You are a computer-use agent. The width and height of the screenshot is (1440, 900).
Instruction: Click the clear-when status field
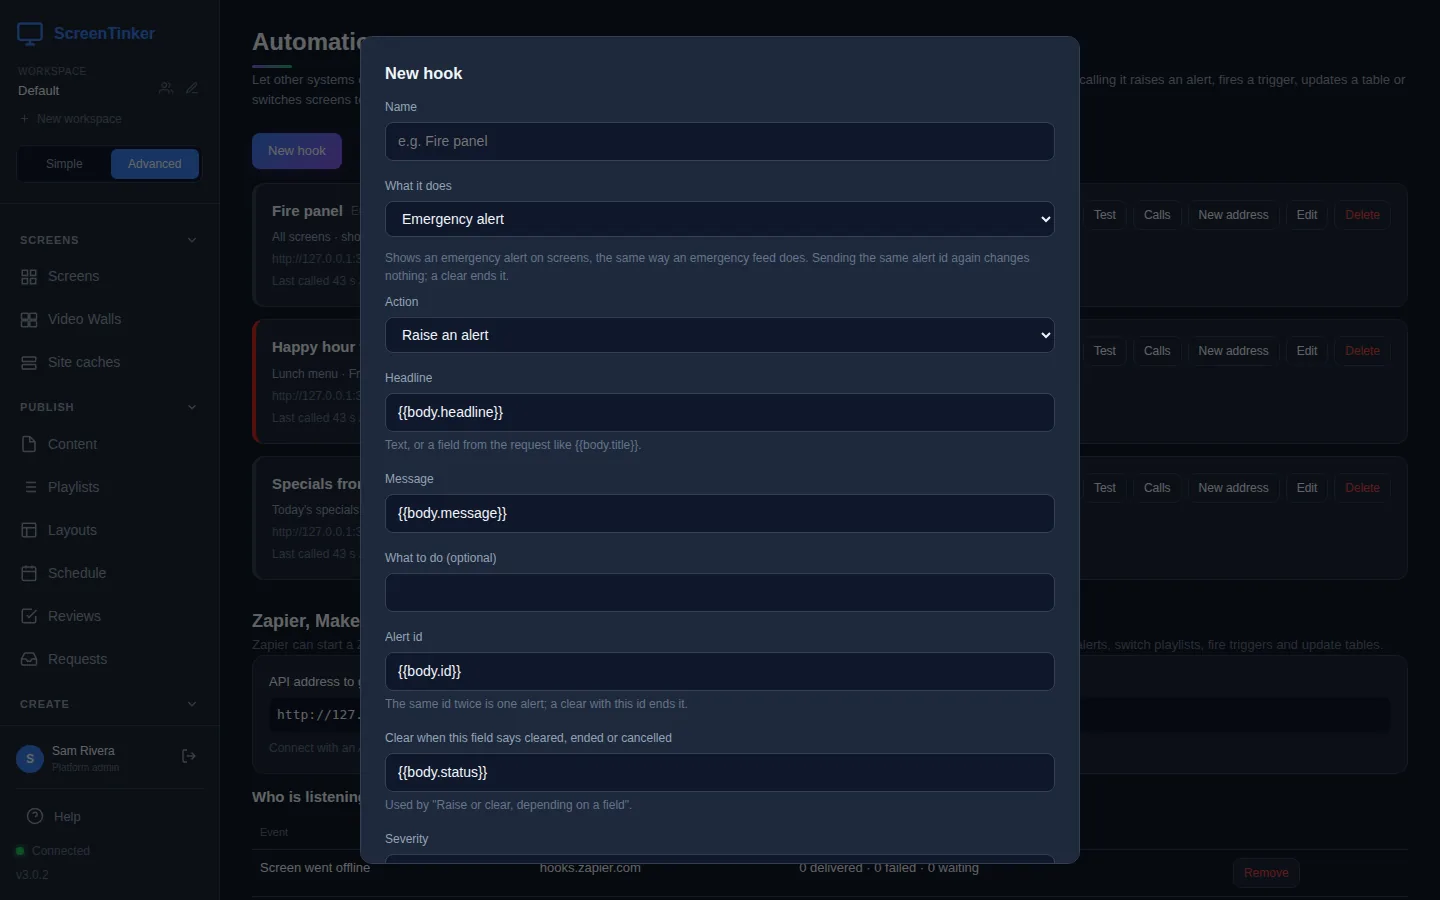[x=719, y=772]
